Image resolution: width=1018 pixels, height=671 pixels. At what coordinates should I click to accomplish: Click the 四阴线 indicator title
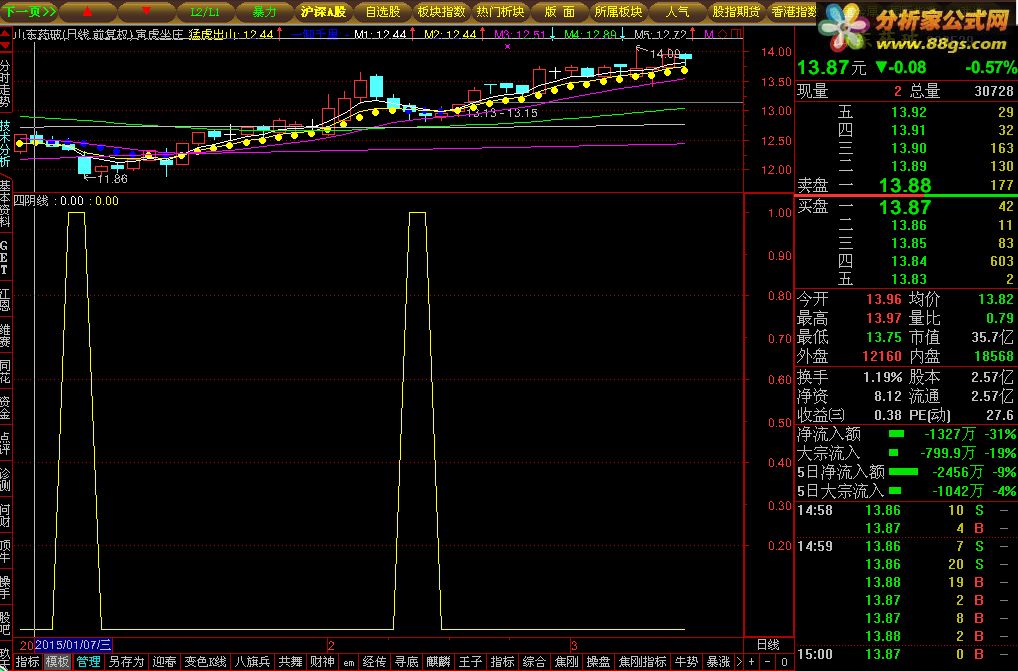[x=31, y=201]
